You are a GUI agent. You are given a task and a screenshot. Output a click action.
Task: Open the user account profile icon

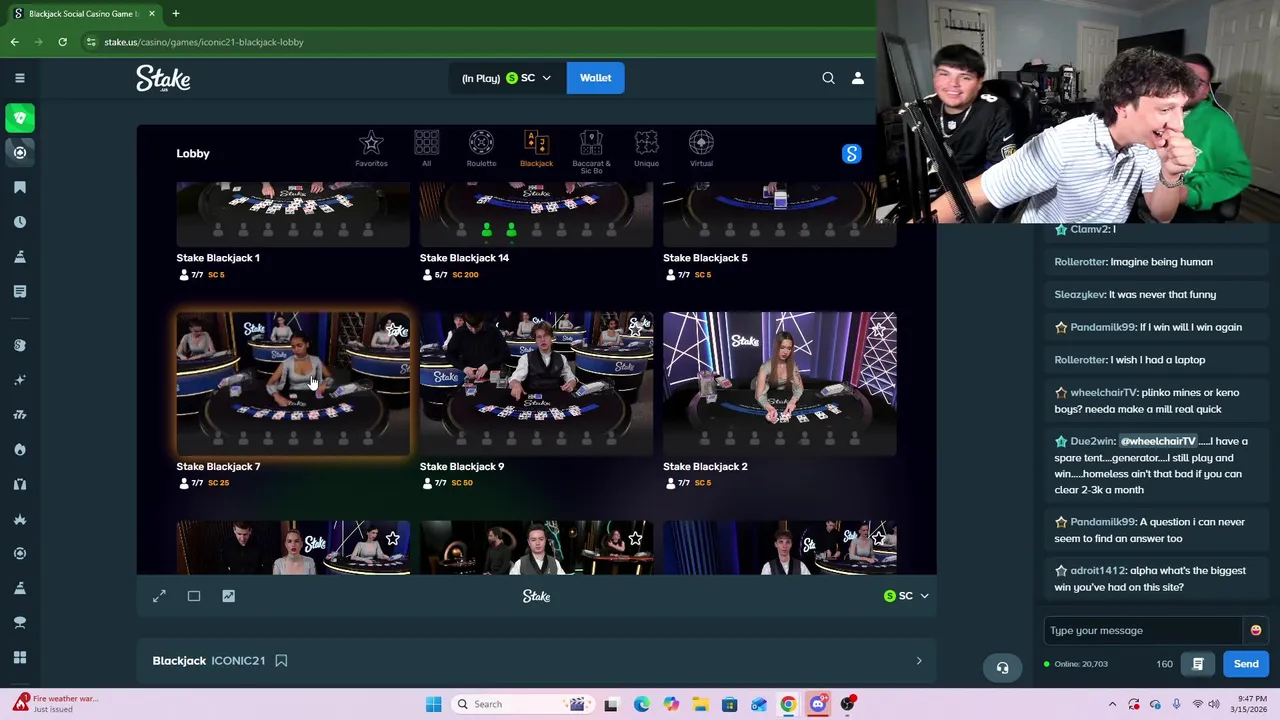(x=857, y=78)
